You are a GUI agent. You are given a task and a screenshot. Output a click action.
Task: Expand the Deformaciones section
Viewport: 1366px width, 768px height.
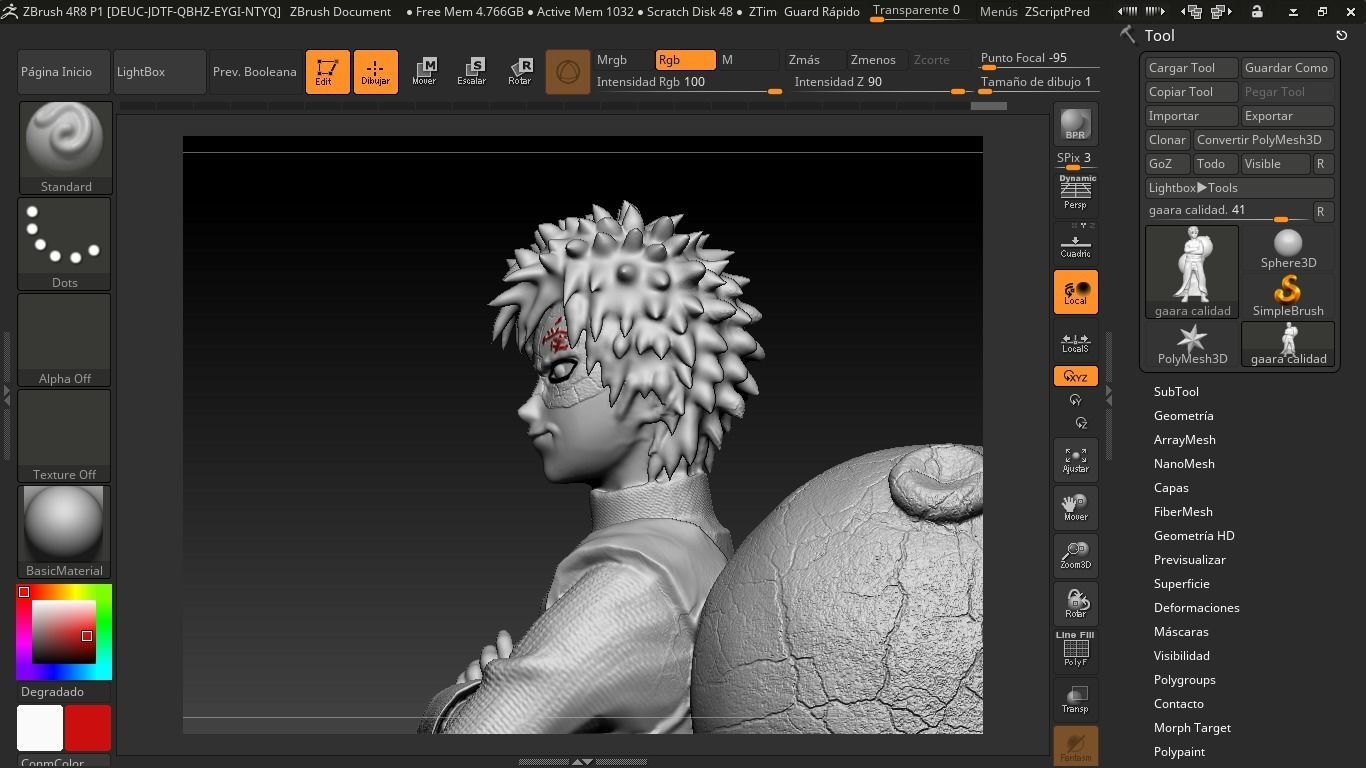coord(1197,608)
